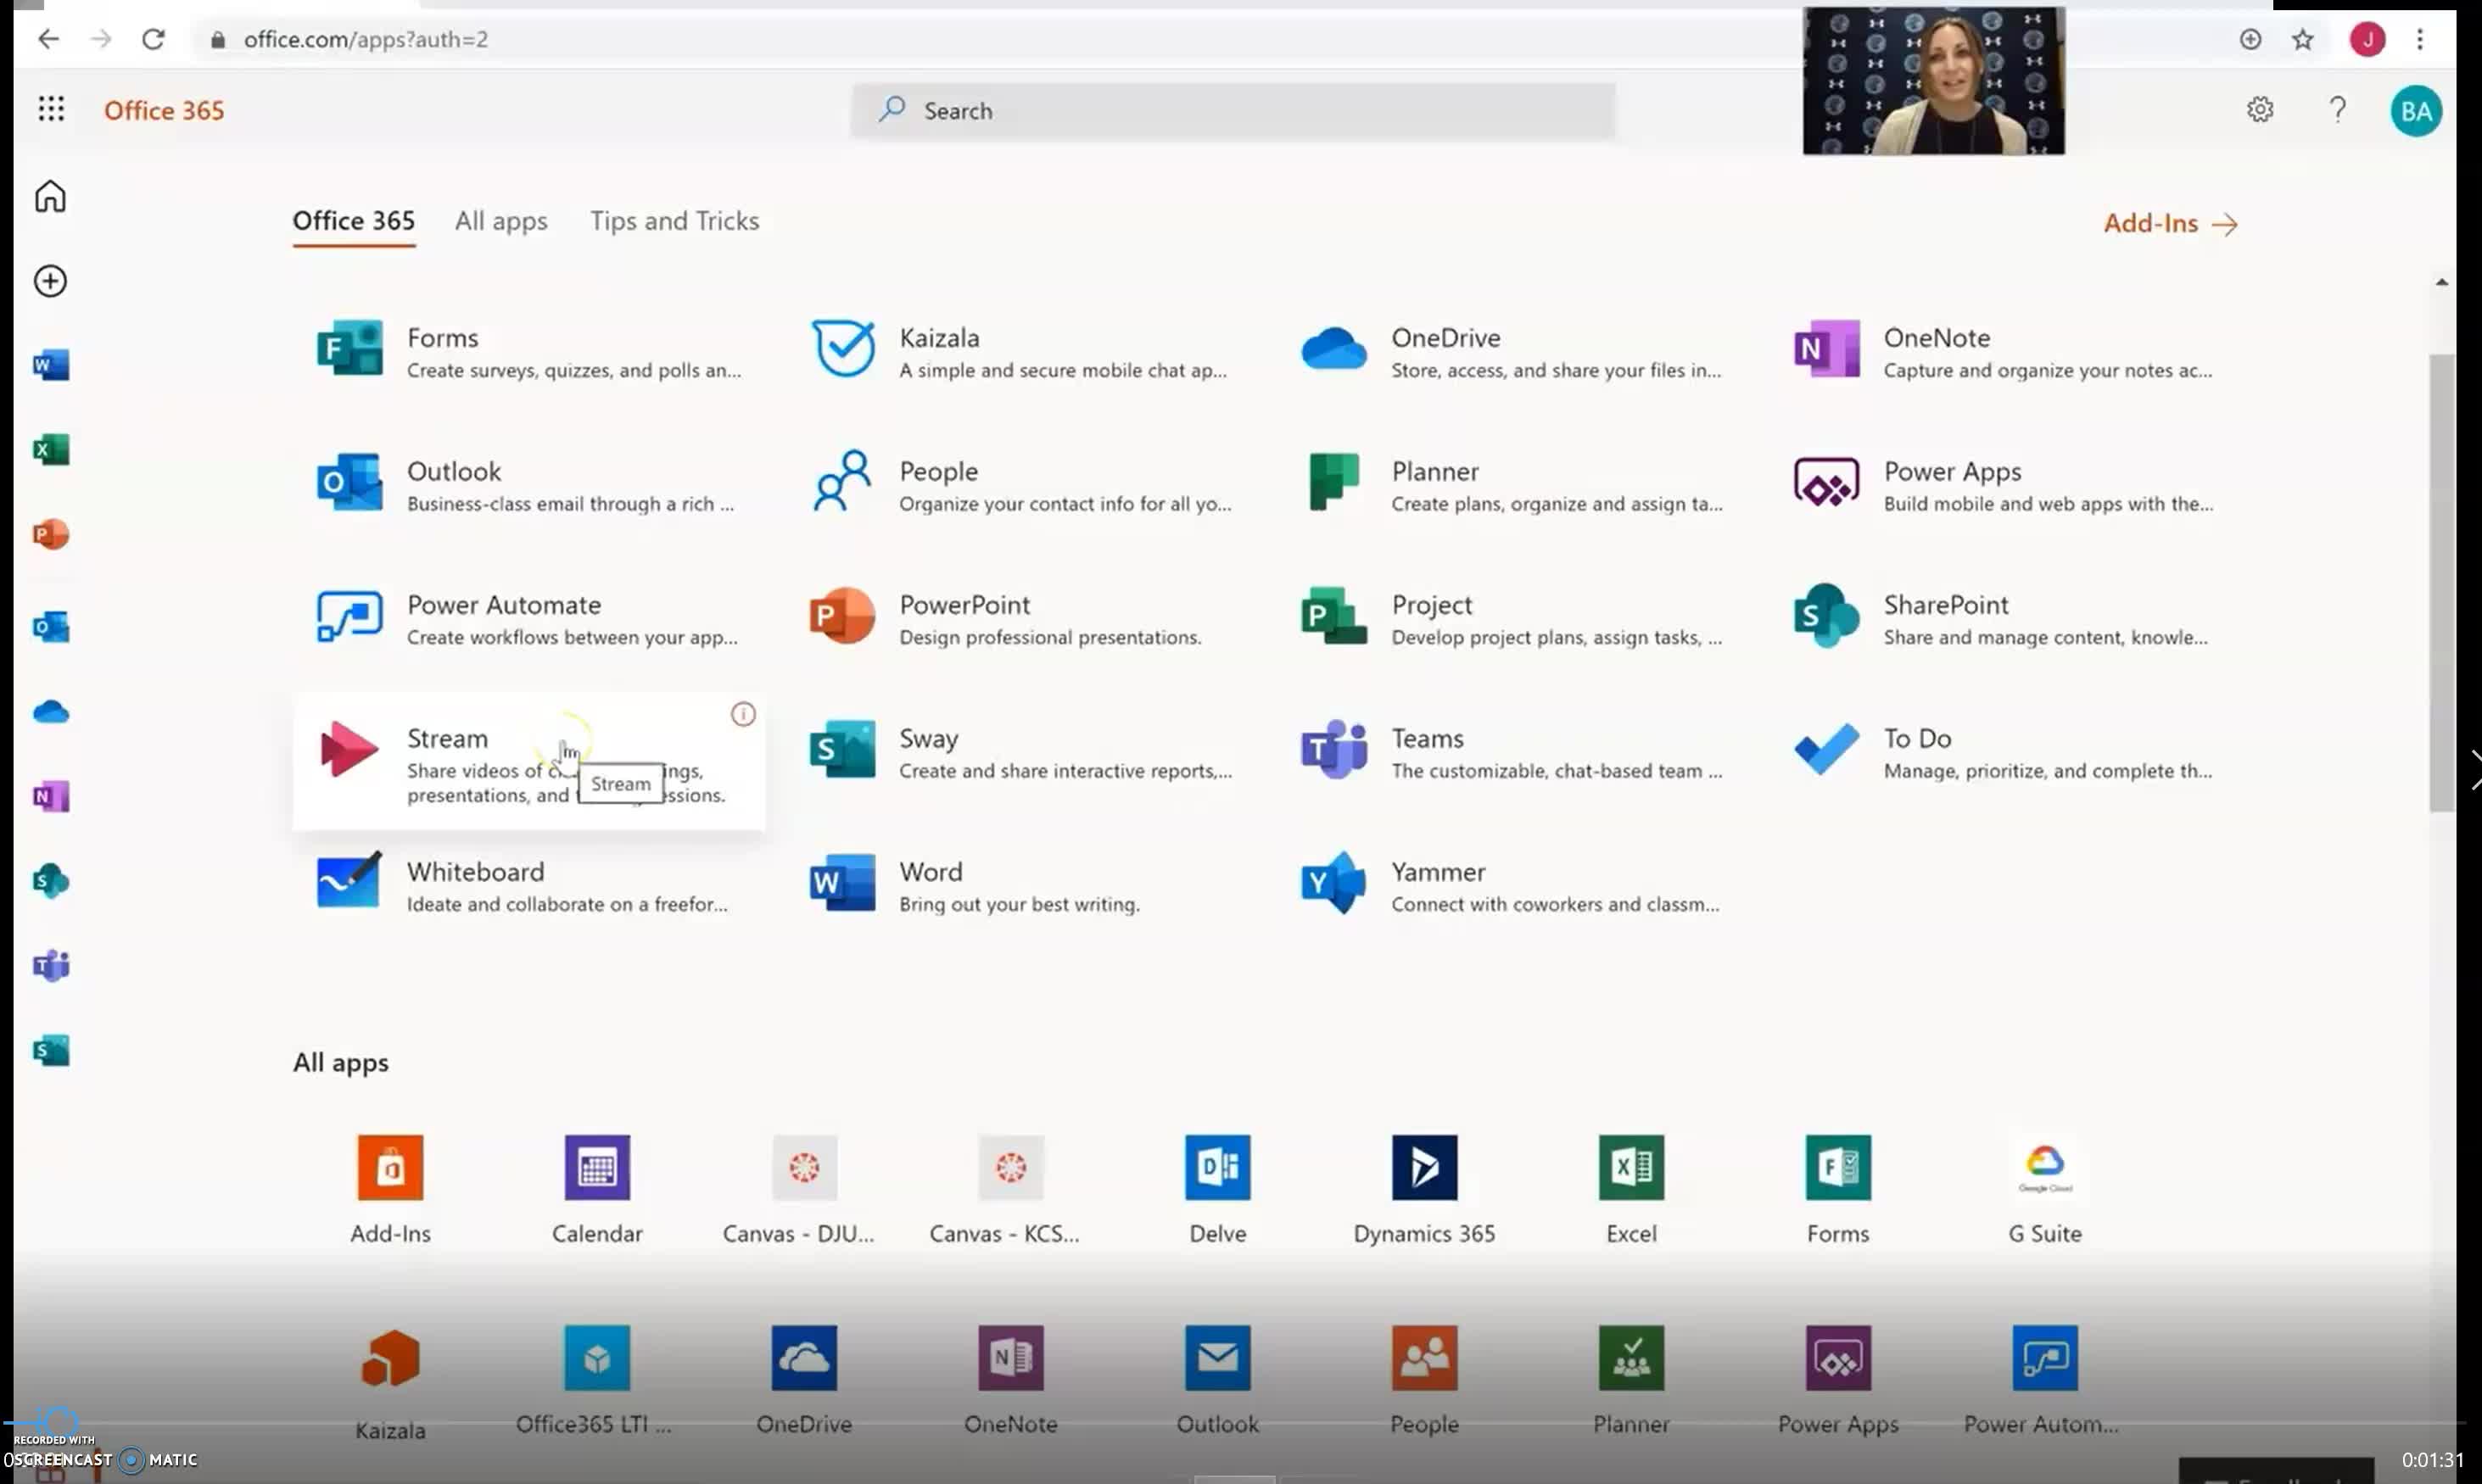2482x1484 pixels.
Task: Open Dynamics 365 in All apps
Action: [1424, 1189]
